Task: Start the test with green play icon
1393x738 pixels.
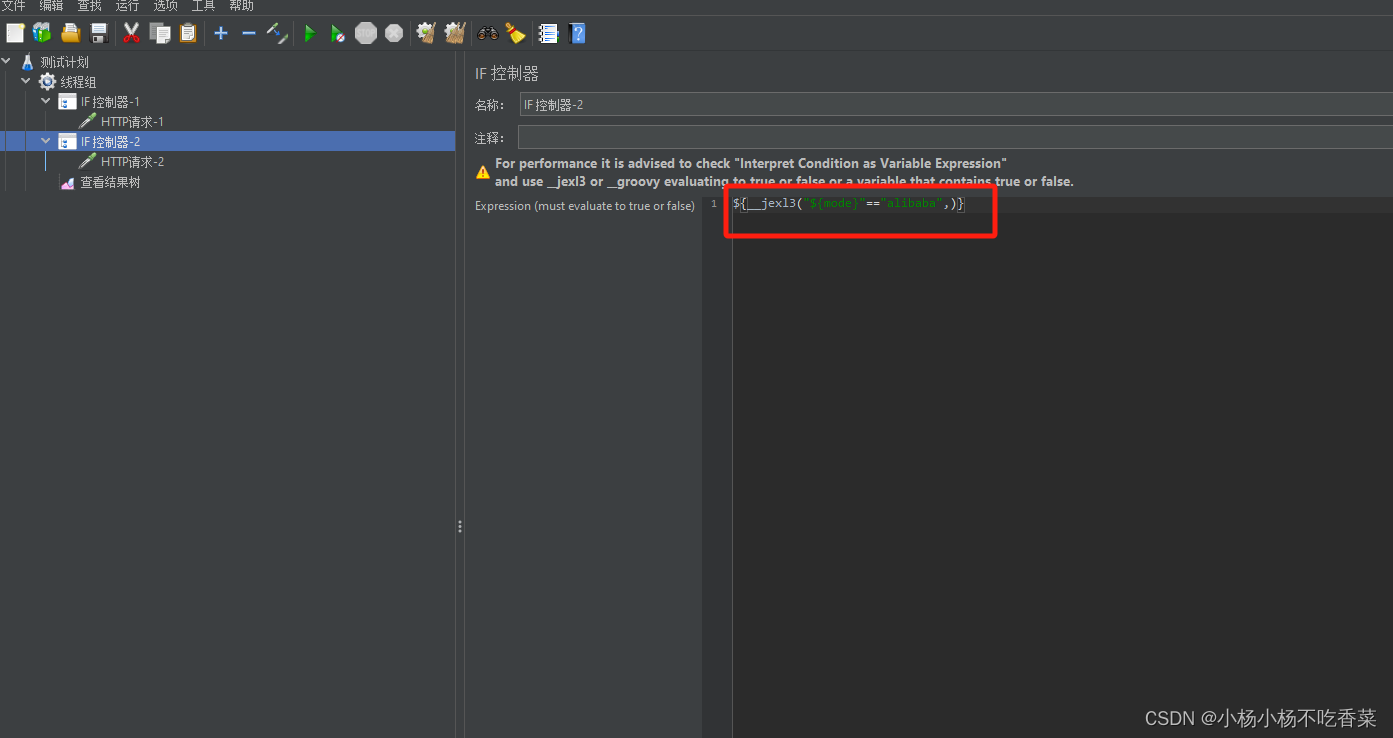Action: tap(310, 33)
